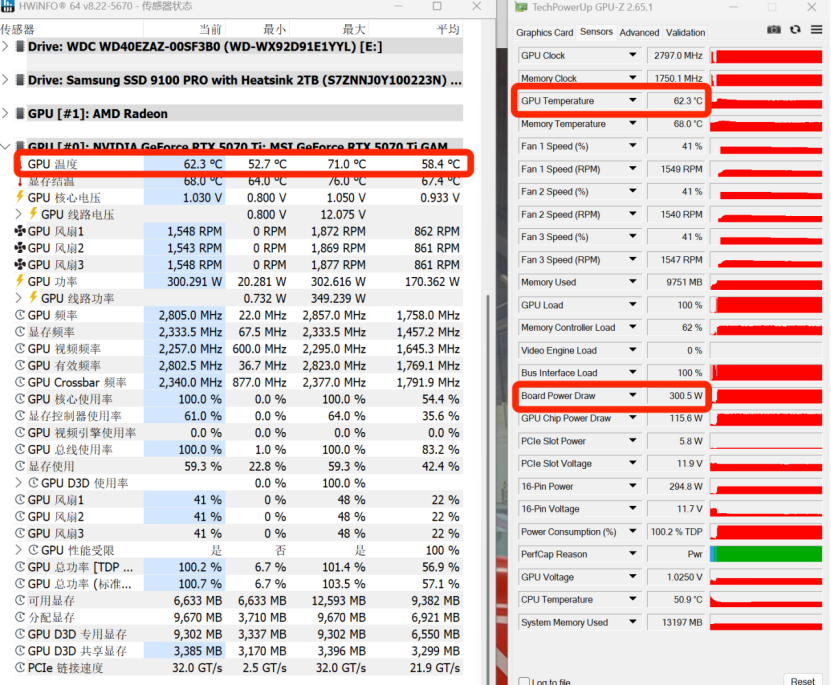
Task: Click the clock icon beside 显存控制器使用率
Action: coord(20,415)
